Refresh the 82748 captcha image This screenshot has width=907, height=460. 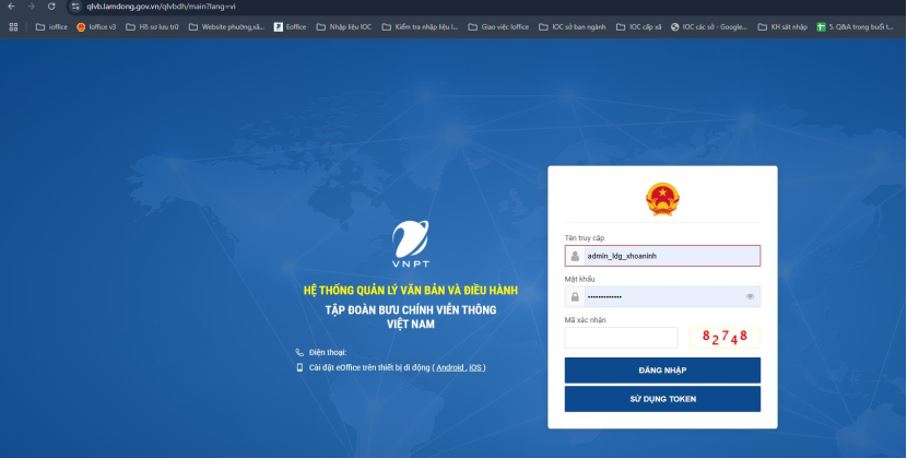pos(724,337)
